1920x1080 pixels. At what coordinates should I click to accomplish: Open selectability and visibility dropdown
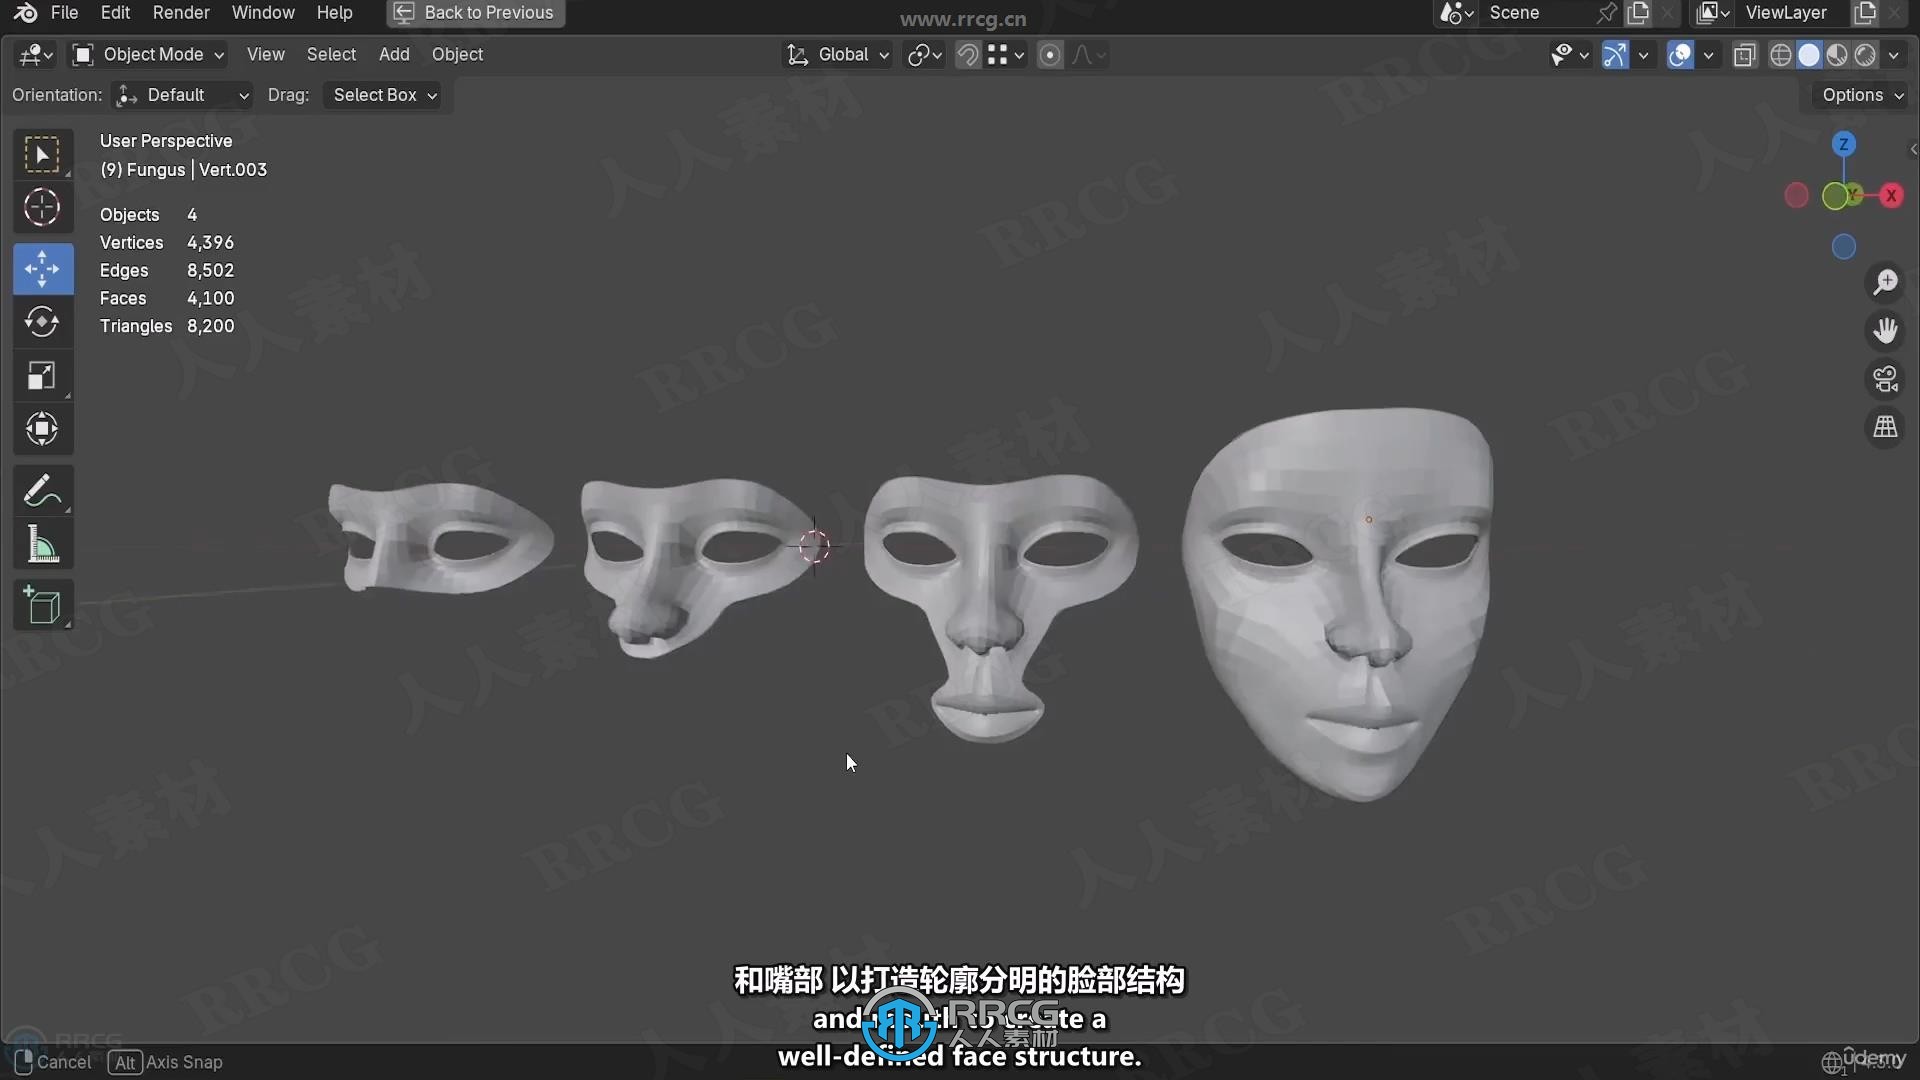coord(1569,55)
